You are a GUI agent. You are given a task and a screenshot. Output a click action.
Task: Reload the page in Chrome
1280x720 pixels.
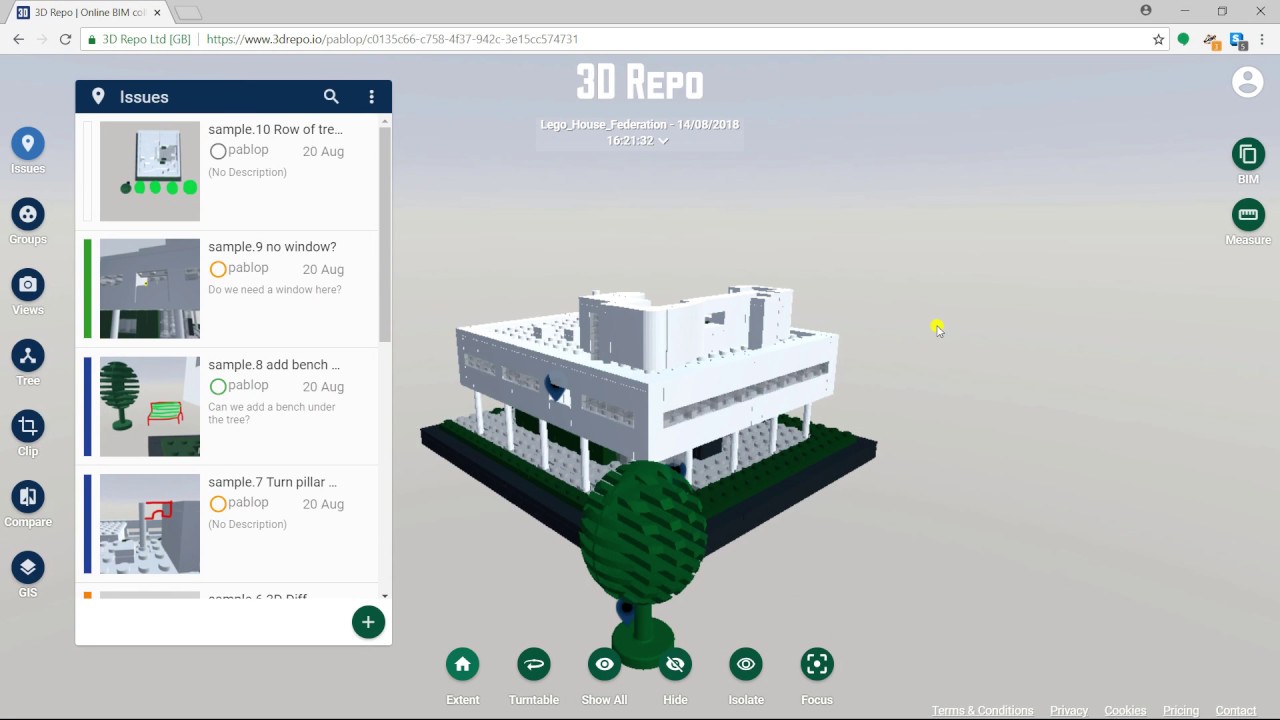point(65,39)
